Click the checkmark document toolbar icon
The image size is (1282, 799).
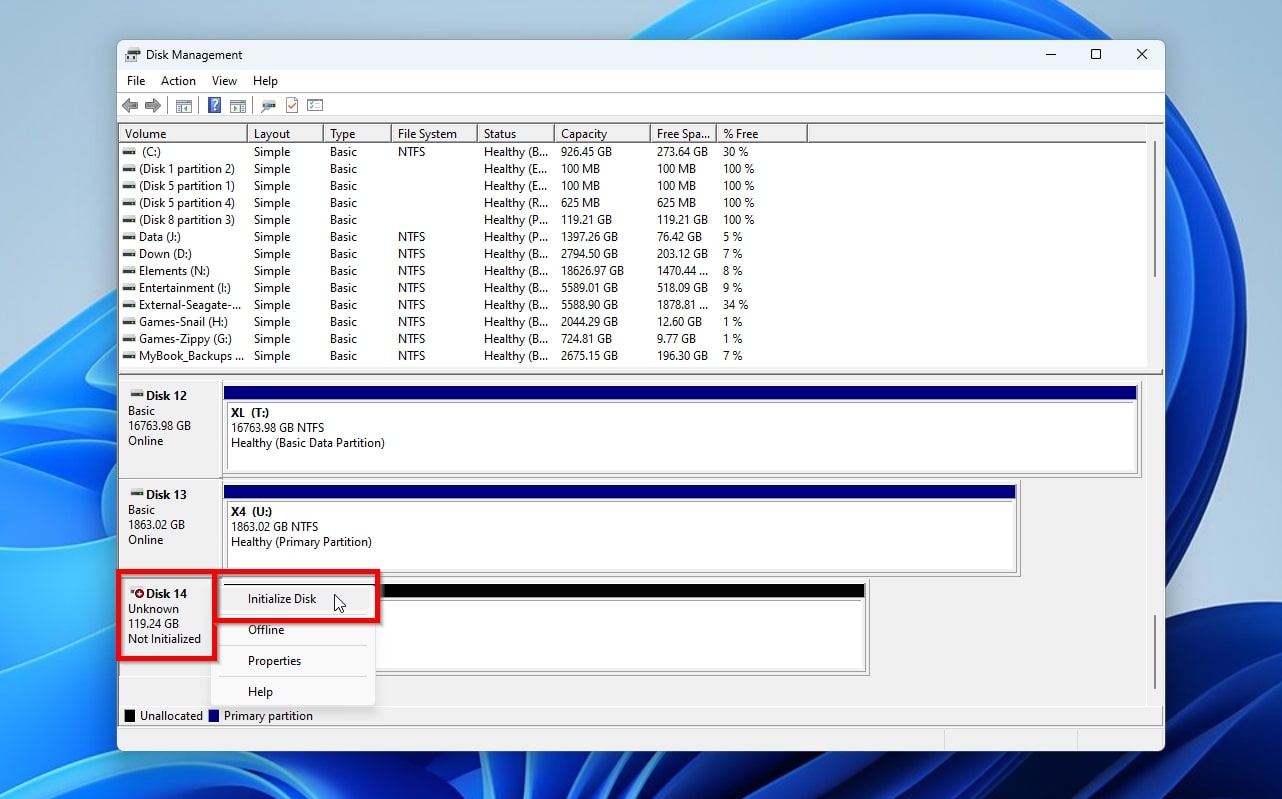coord(292,106)
